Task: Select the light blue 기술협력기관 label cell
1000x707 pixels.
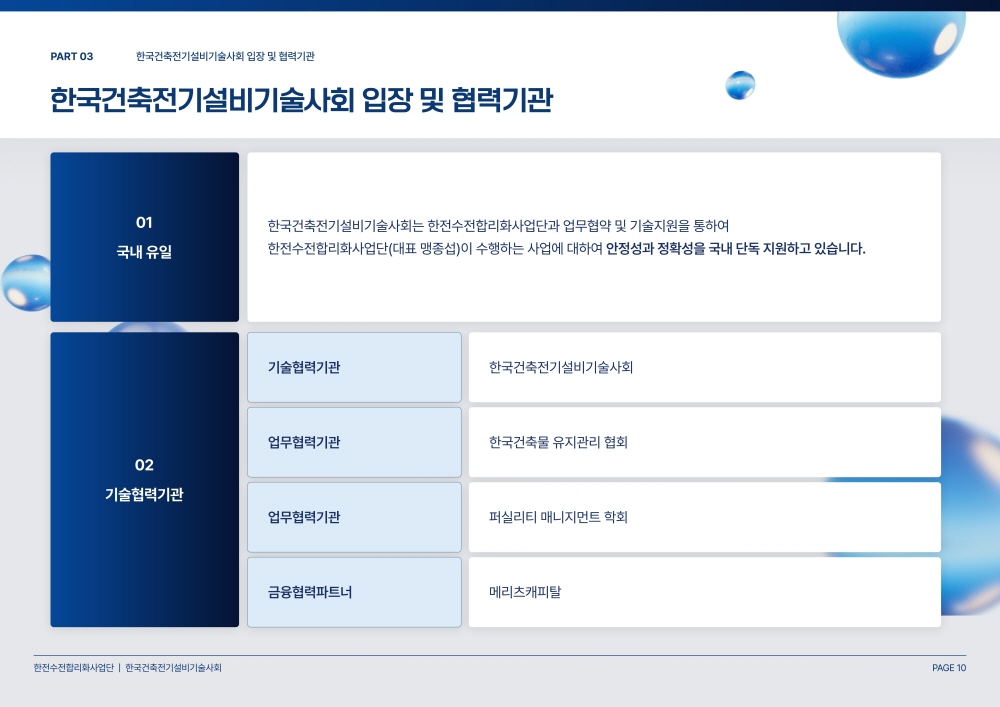Action: (x=354, y=367)
